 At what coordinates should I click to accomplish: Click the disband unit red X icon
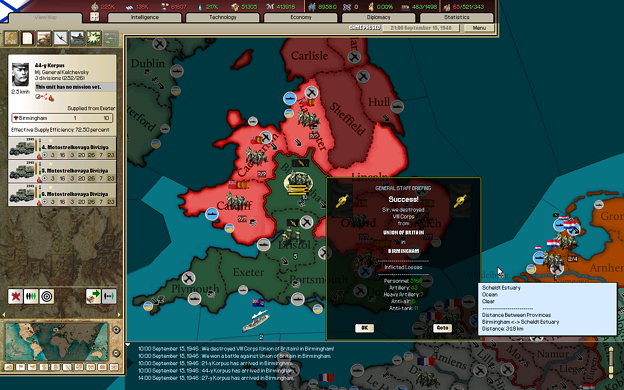coord(15,296)
